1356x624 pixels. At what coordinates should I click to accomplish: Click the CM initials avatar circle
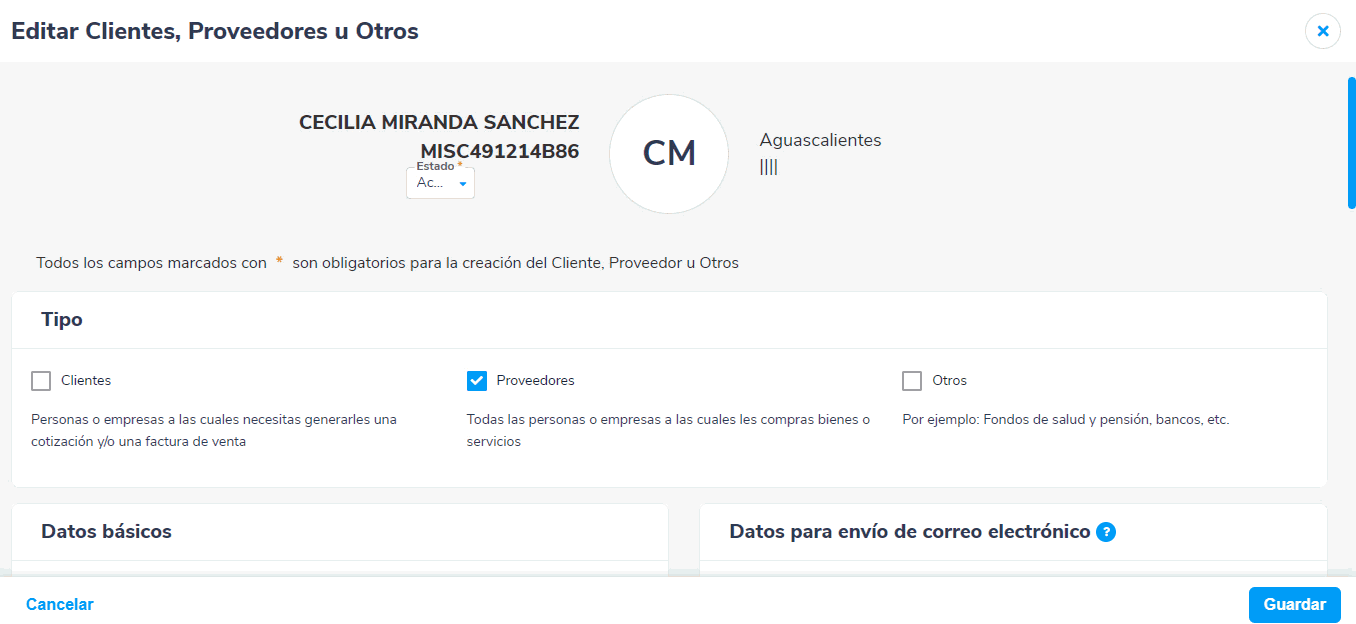click(669, 154)
